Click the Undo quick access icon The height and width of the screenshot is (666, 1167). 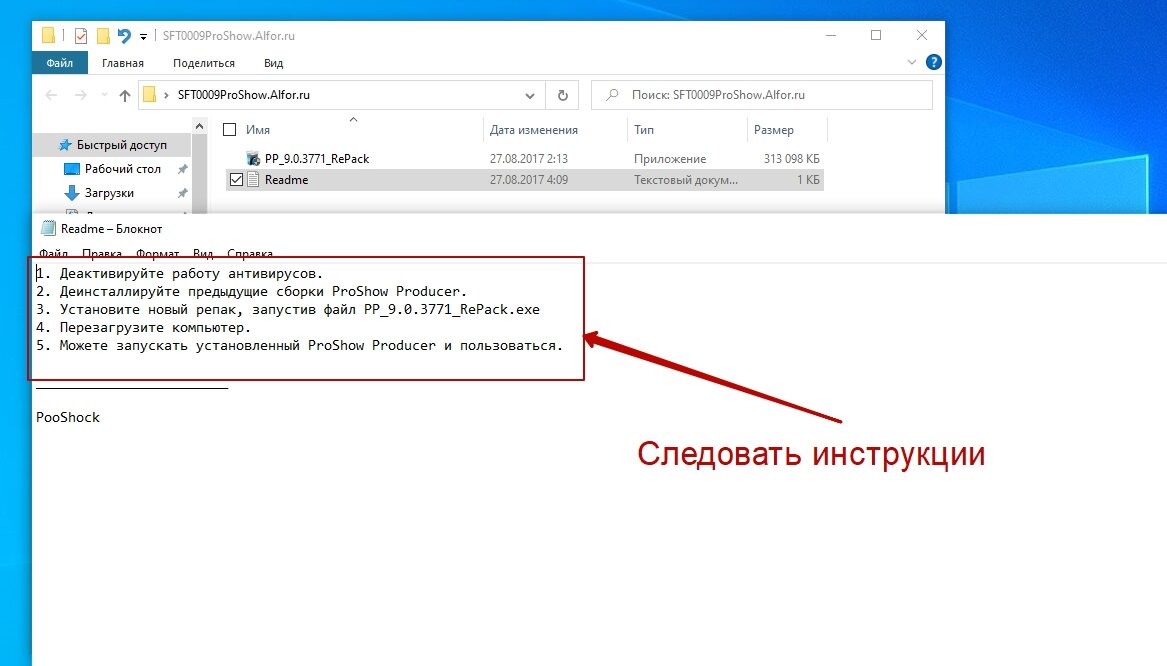click(124, 35)
